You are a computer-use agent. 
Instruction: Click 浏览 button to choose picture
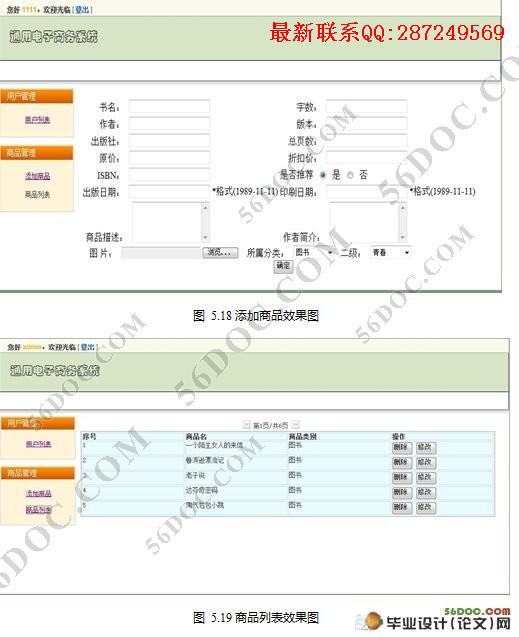[220, 252]
